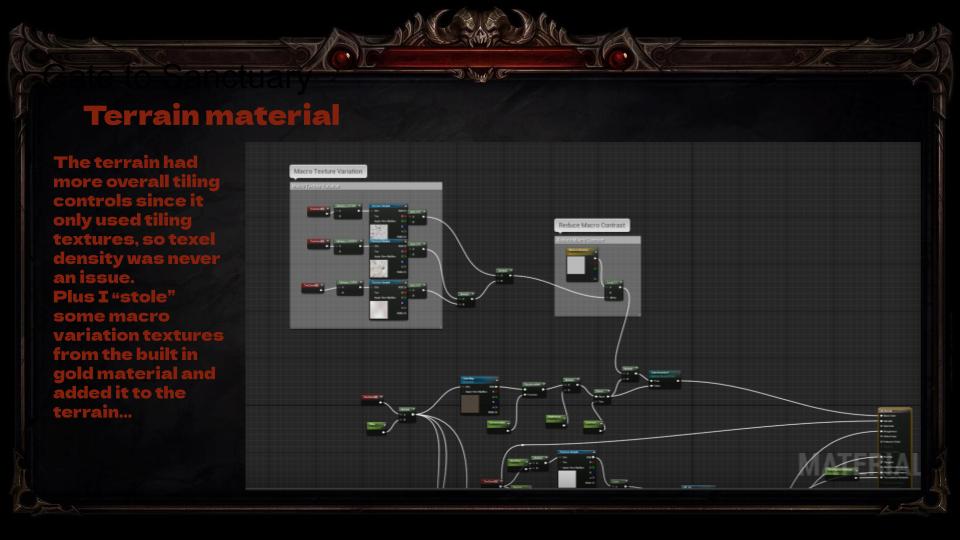960x540 pixels.
Task: Click the white preview swatch in Reduce Macro Contrast
Action: 578,267
